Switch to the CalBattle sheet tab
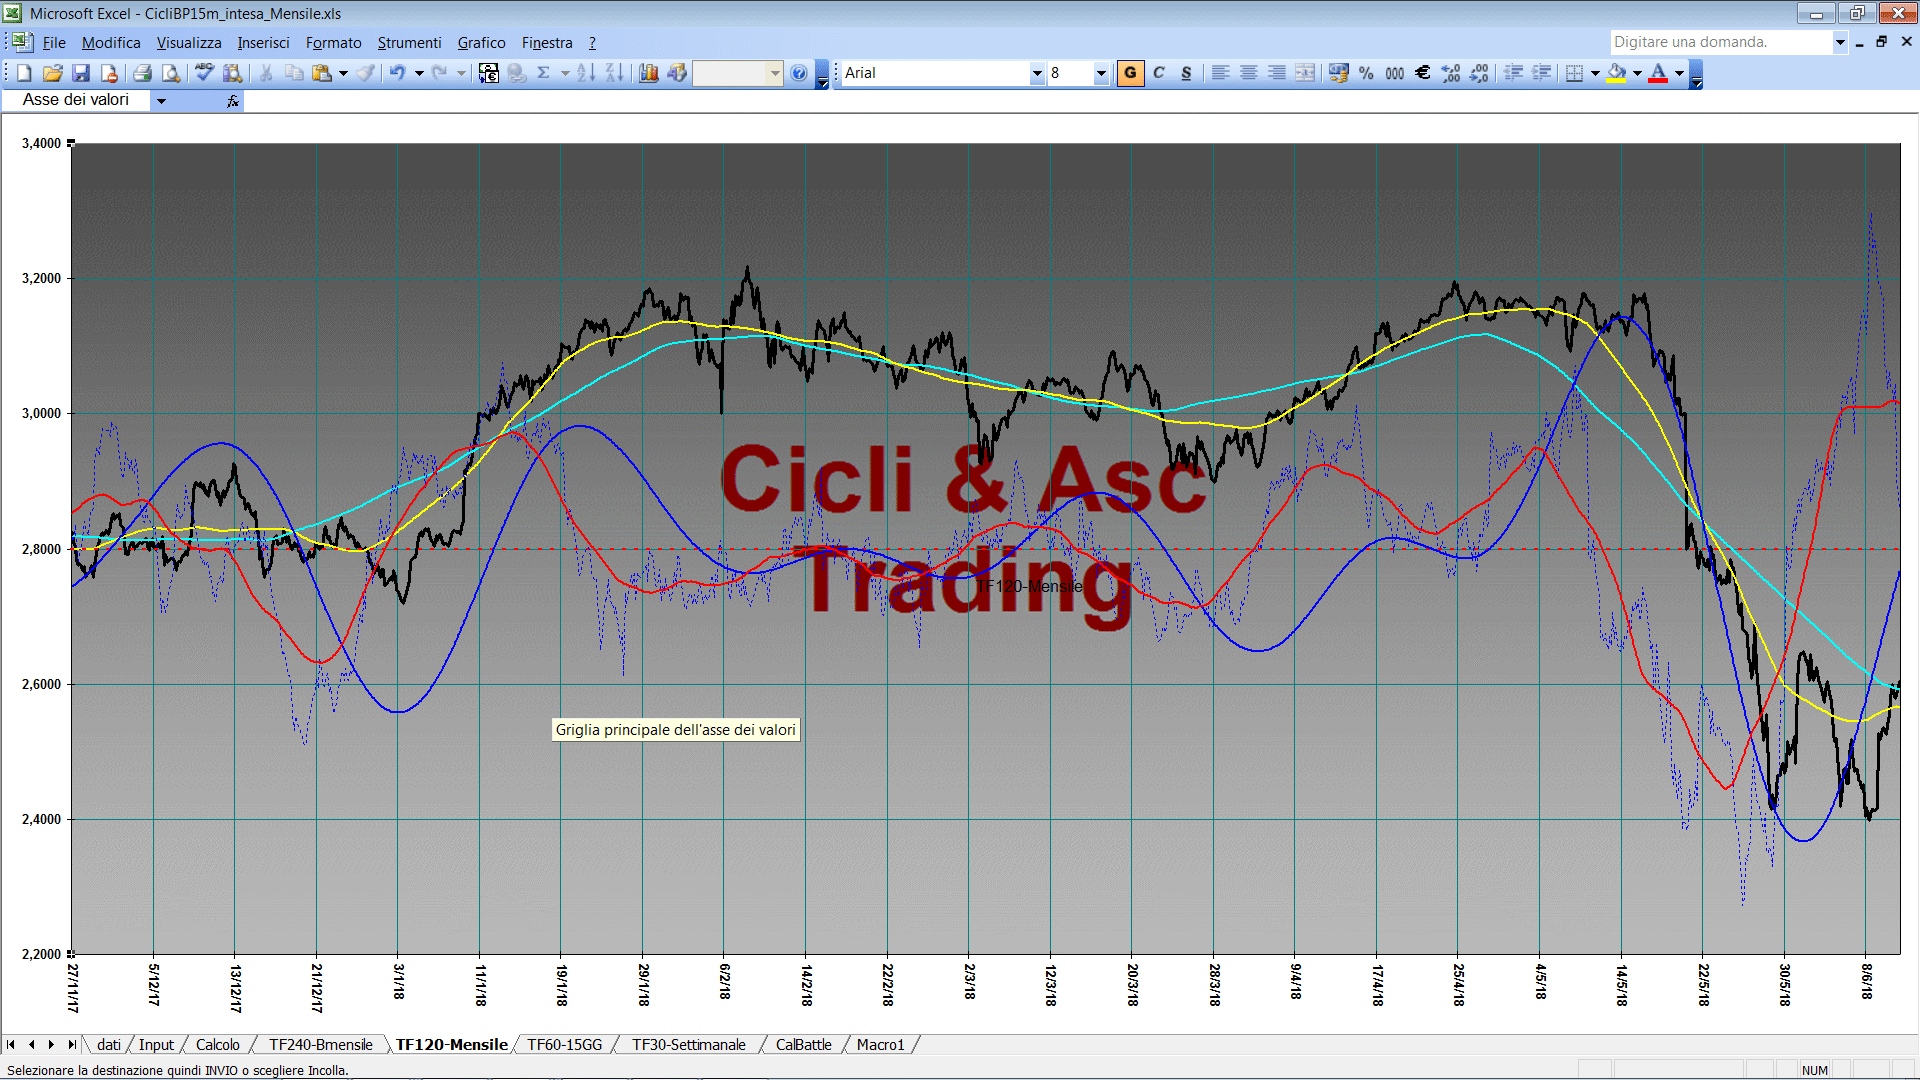Image resolution: width=1920 pixels, height=1080 pixels. click(x=803, y=1045)
